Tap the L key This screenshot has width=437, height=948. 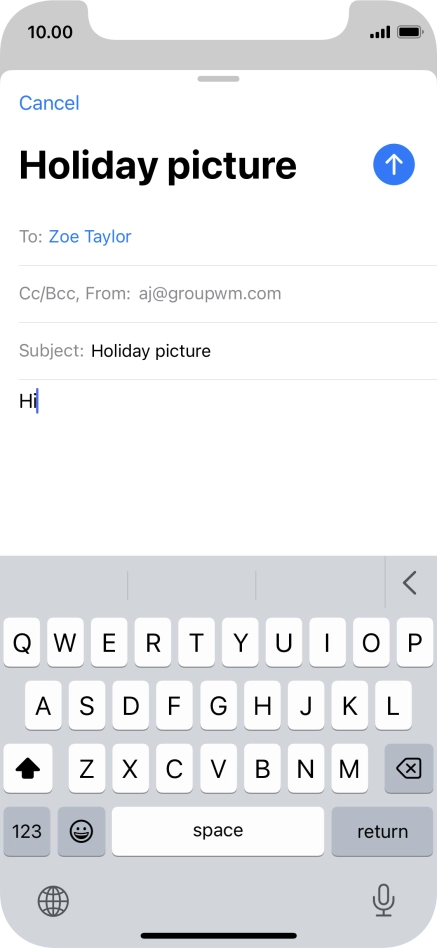[393, 706]
